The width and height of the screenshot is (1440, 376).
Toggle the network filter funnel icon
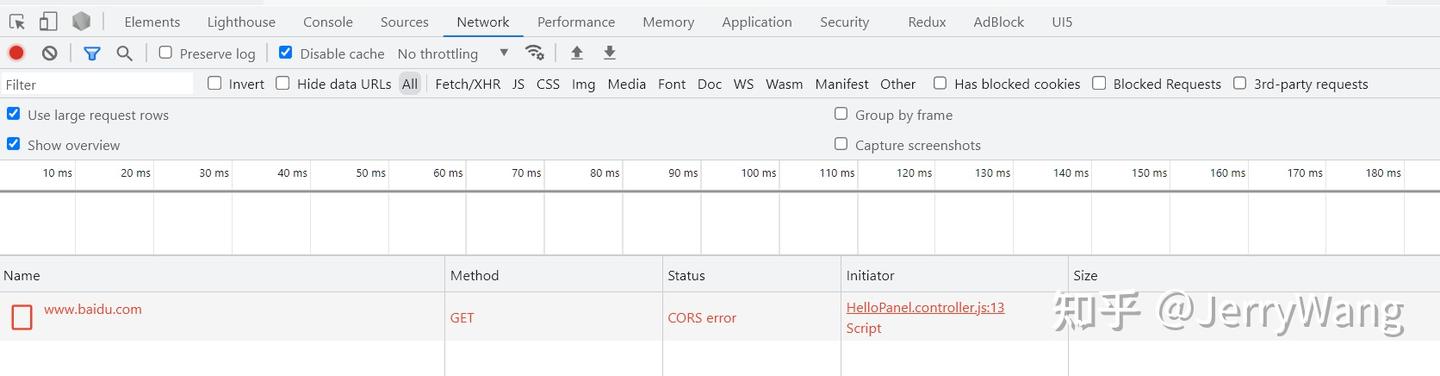[x=92, y=53]
